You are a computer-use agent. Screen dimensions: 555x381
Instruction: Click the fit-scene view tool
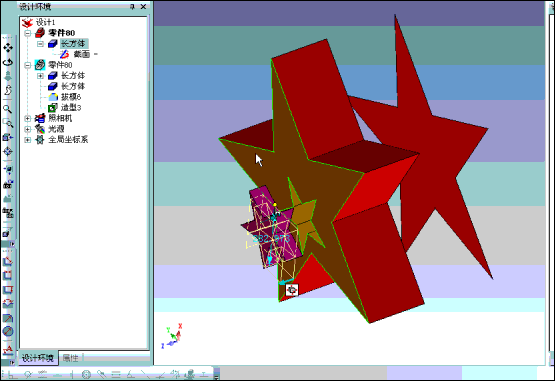pos(8,170)
